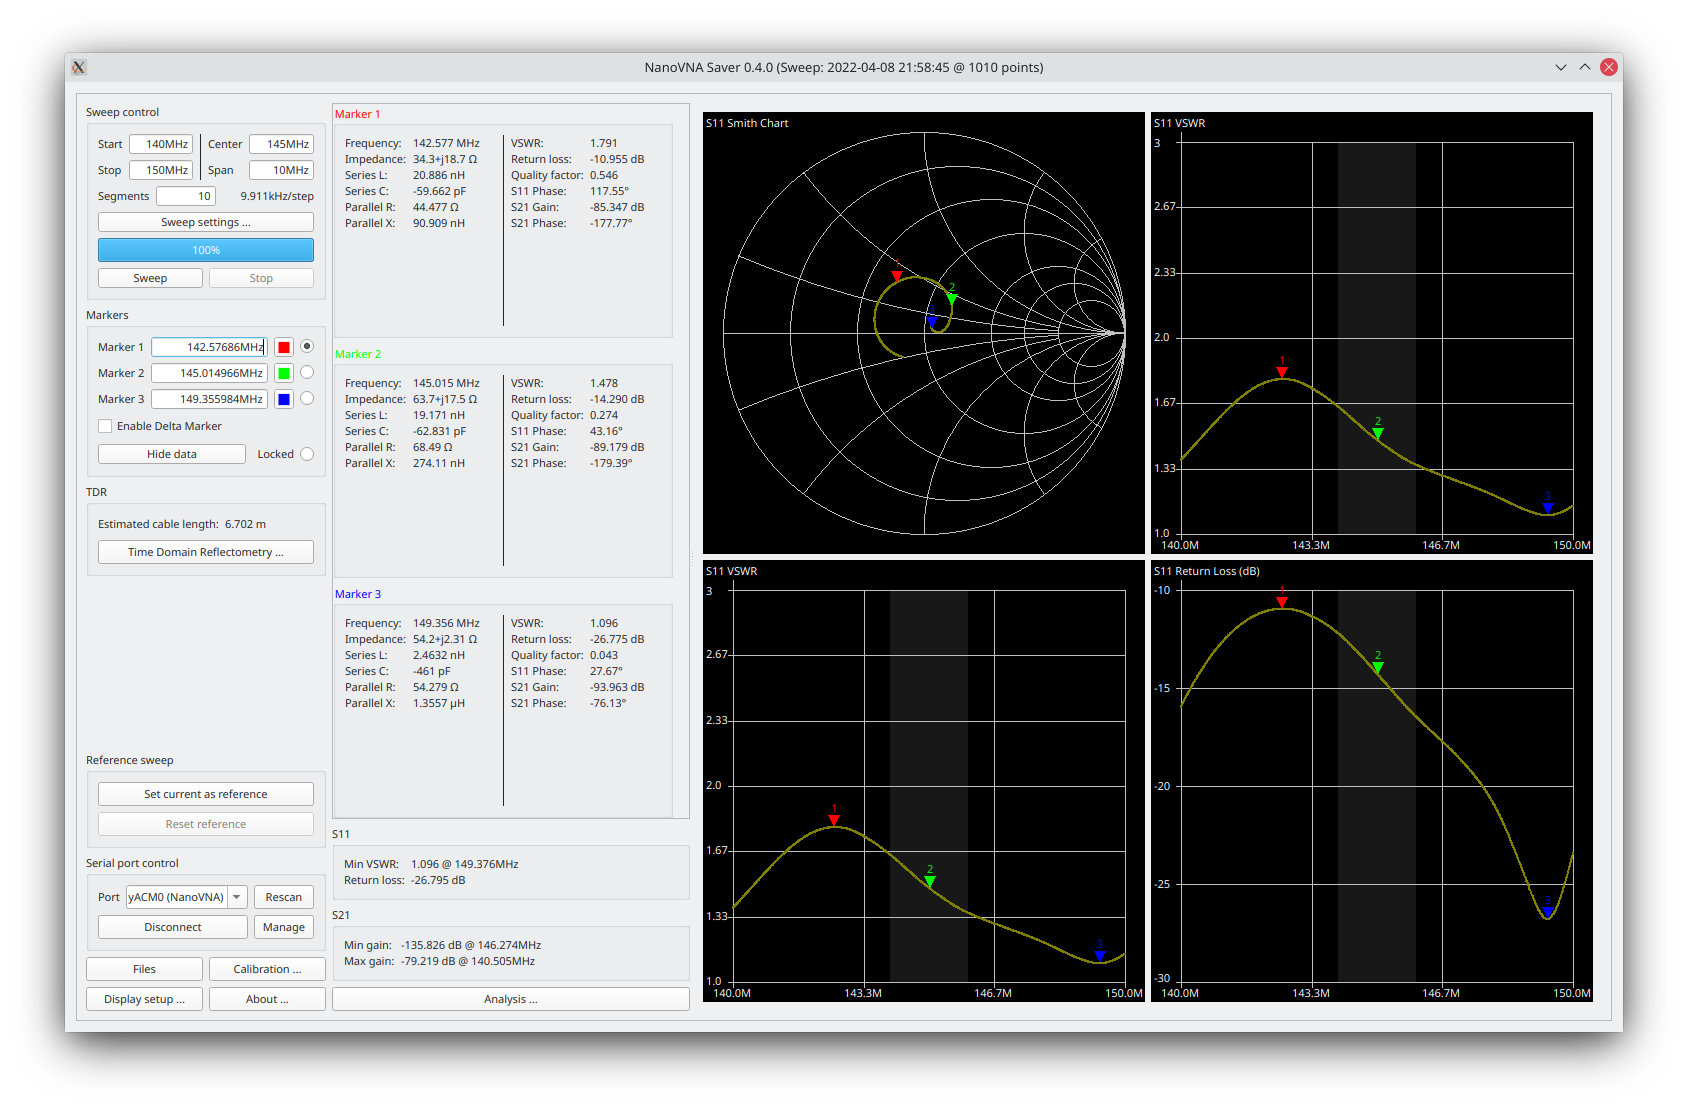Click Marker 2 green color swatch

point(284,373)
